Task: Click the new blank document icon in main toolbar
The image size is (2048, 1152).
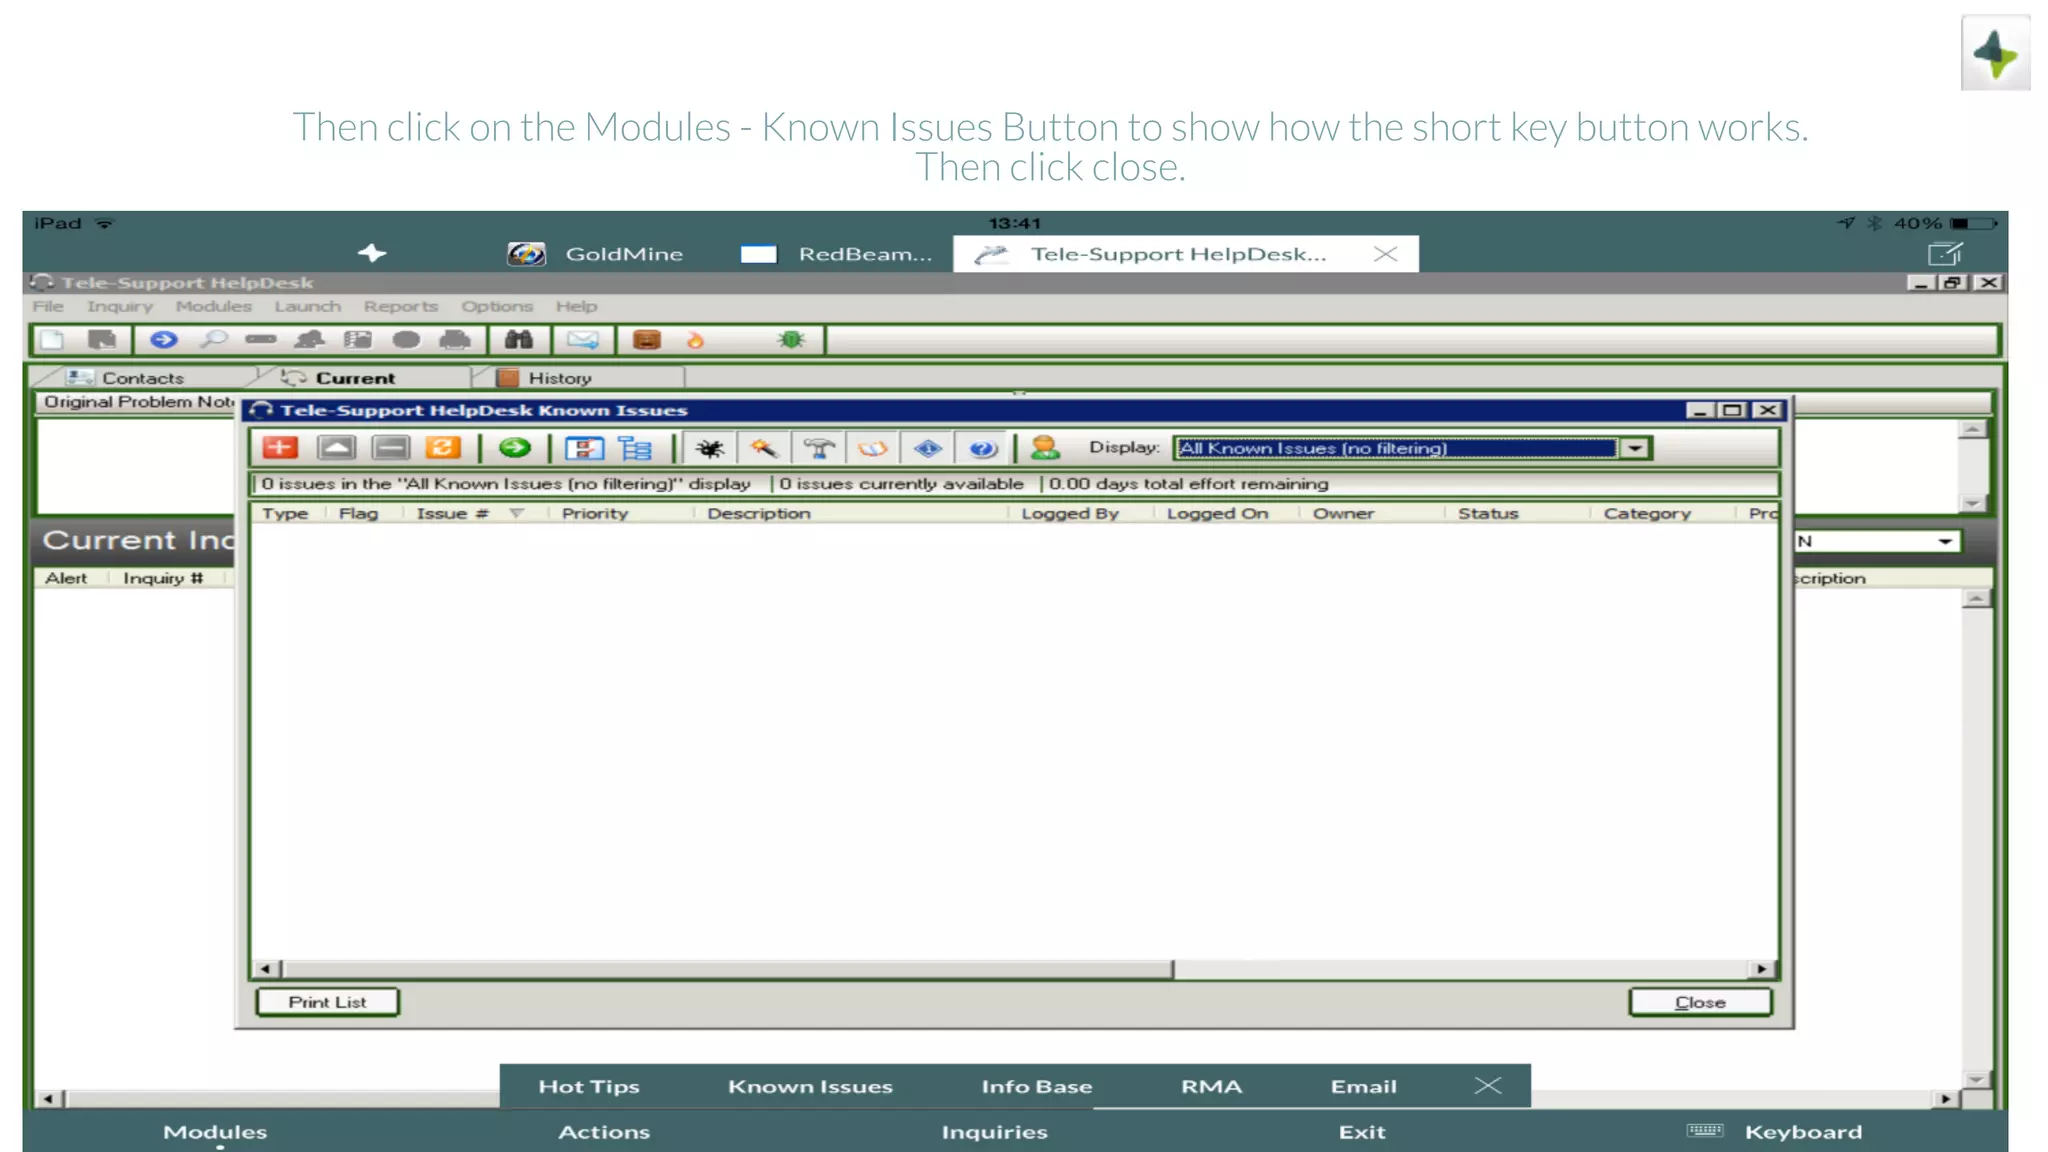Action: (x=52, y=340)
